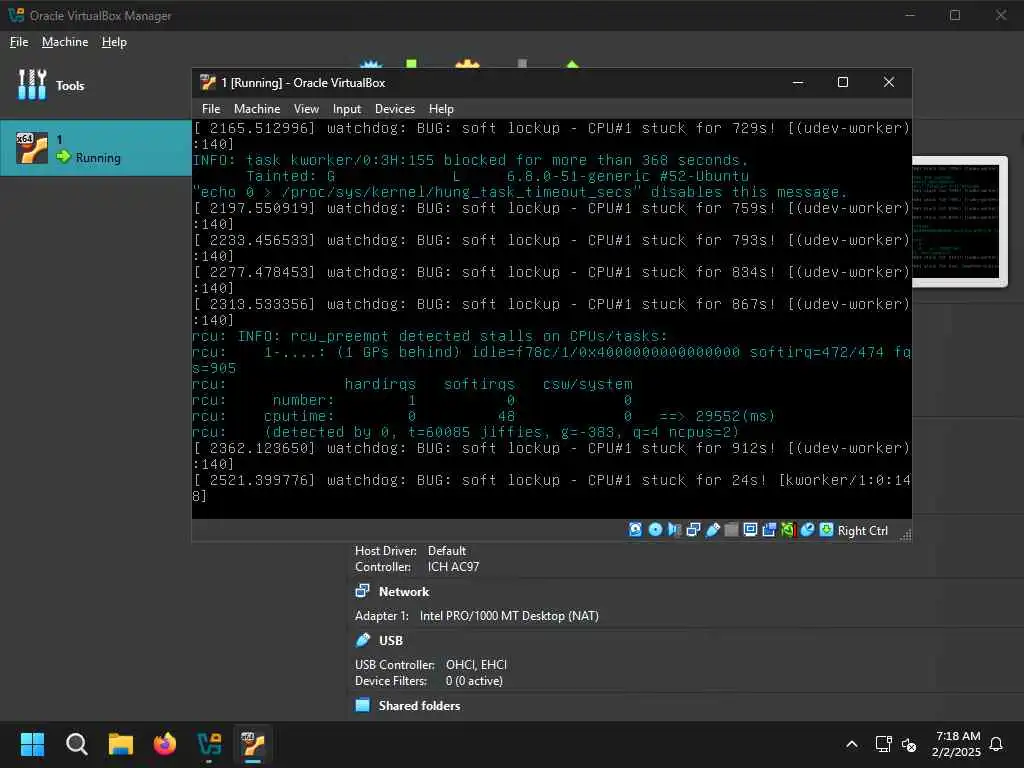The image size is (1024, 768).
Task: Click the Network section header in details
Action: [404, 592]
